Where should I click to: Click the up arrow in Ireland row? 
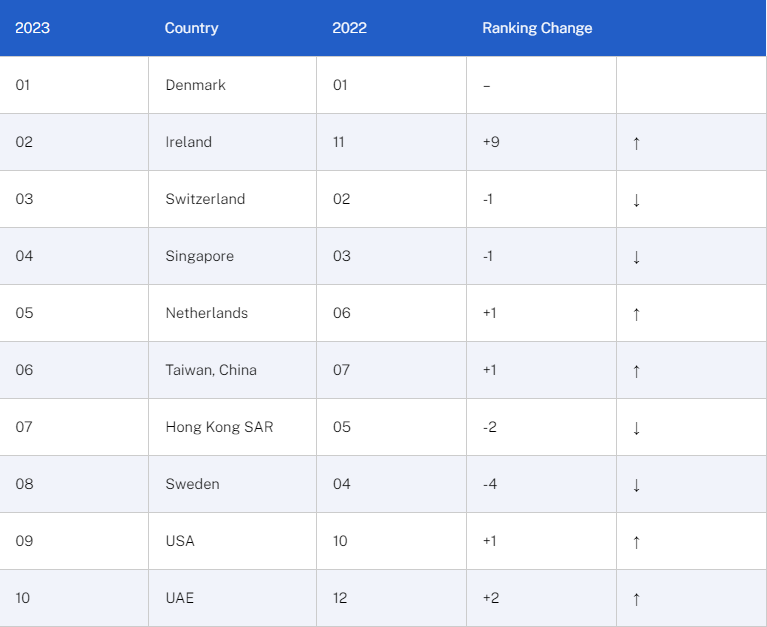(636, 143)
